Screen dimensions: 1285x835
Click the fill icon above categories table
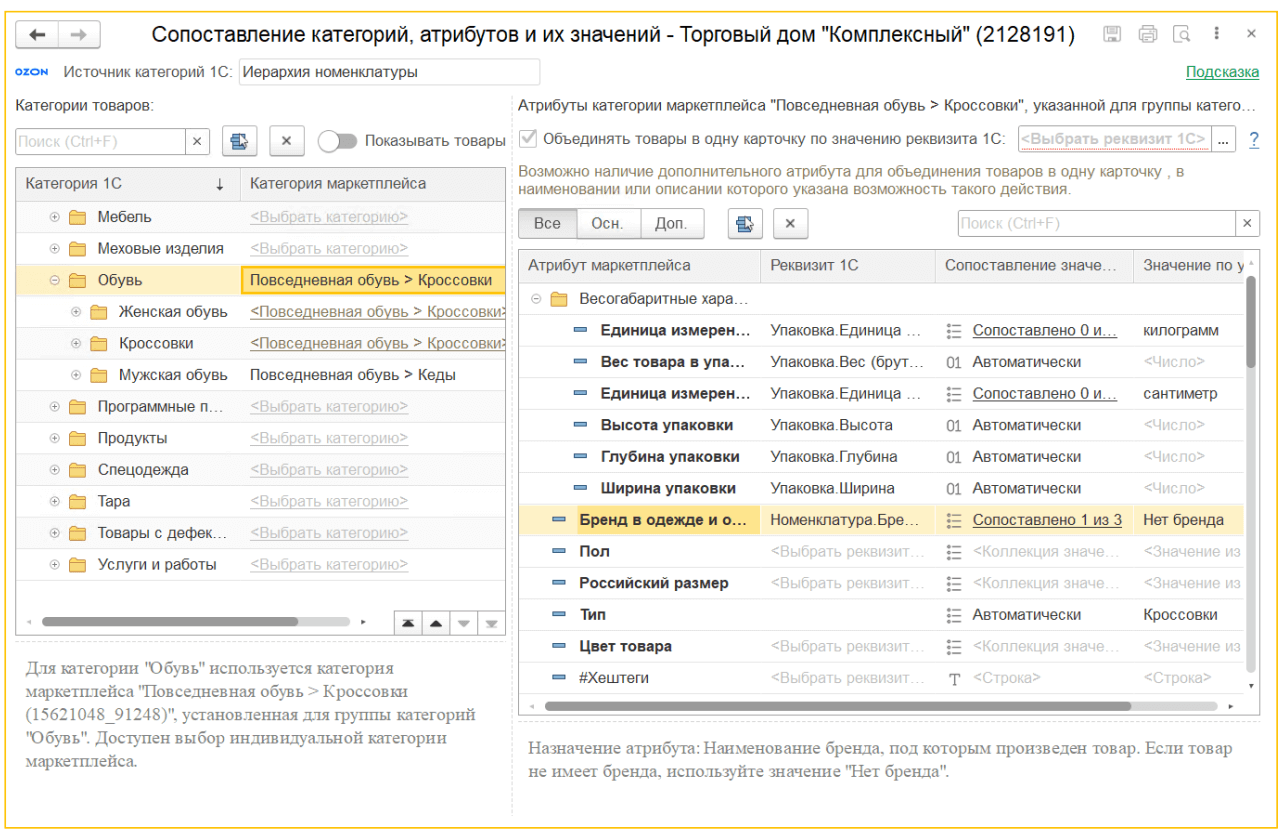[x=240, y=142]
